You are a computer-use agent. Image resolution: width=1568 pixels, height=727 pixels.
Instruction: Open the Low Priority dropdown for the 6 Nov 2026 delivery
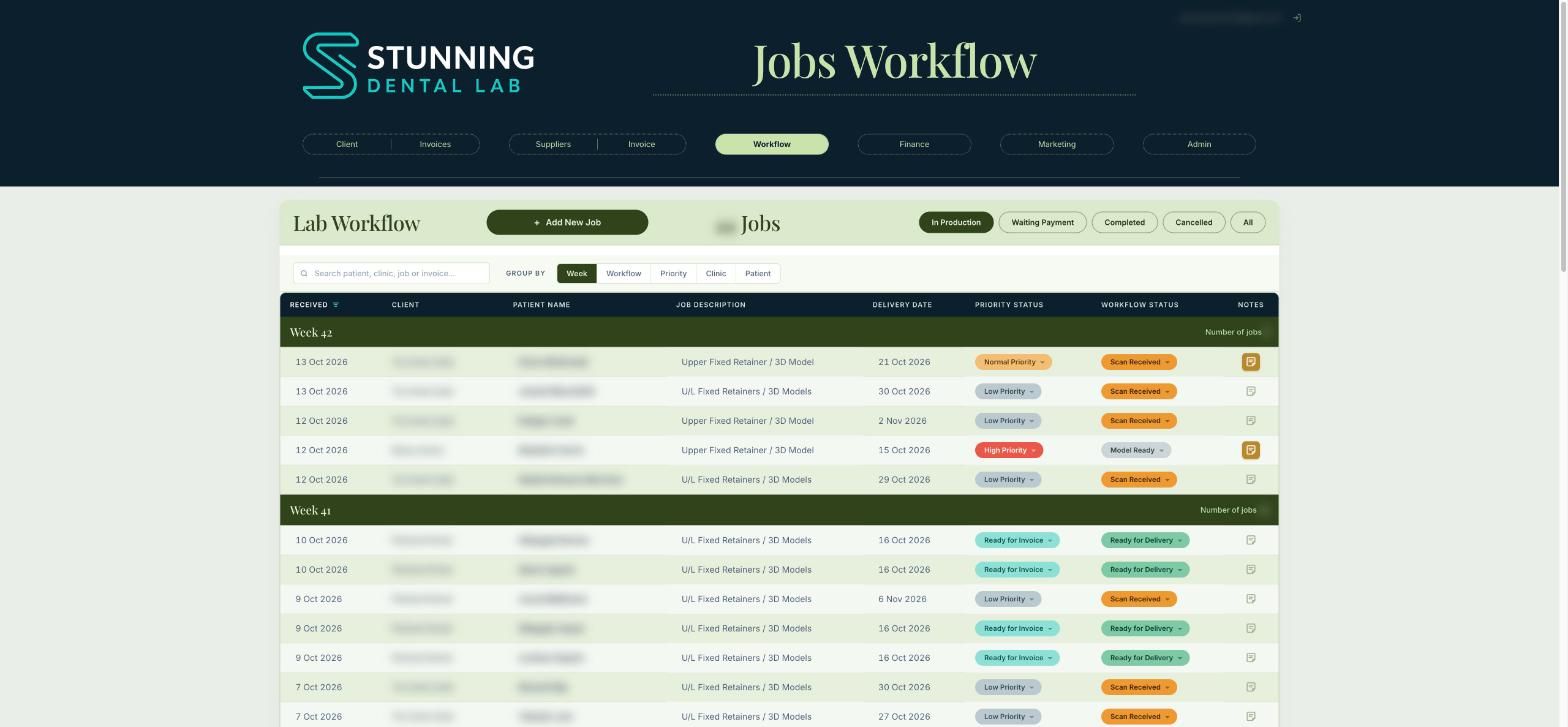click(x=1008, y=599)
